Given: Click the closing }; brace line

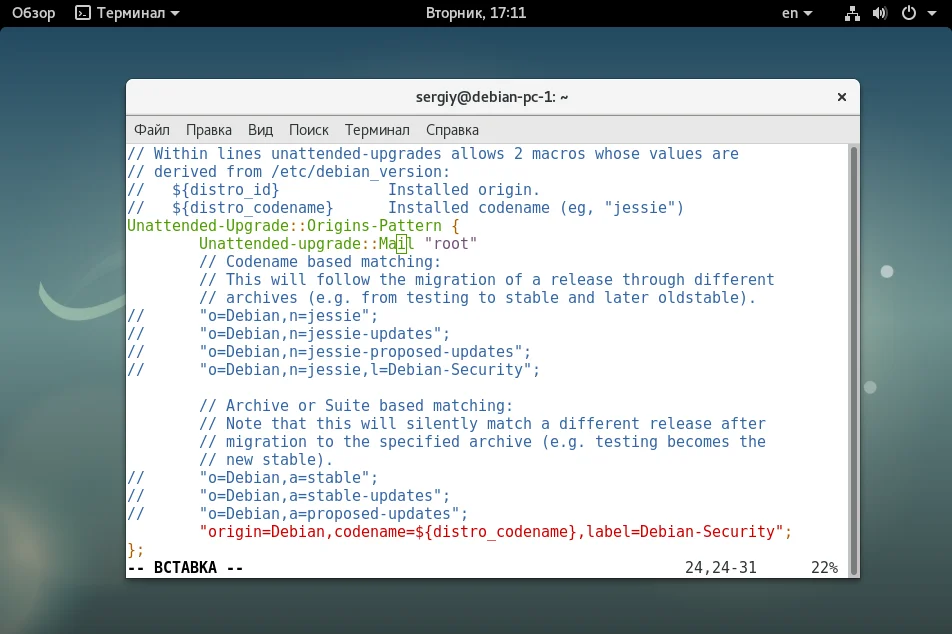Looking at the screenshot, I should click(x=135, y=550).
